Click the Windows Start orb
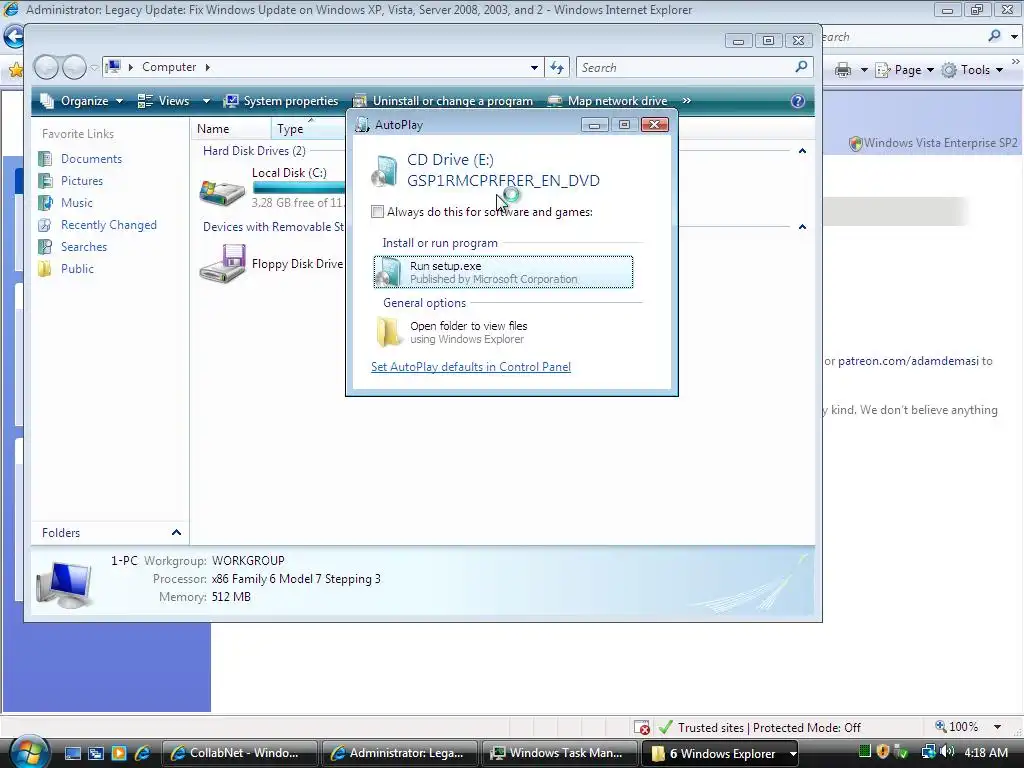The height and width of the screenshot is (768, 1024). pyautogui.click(x=28, y=752)
